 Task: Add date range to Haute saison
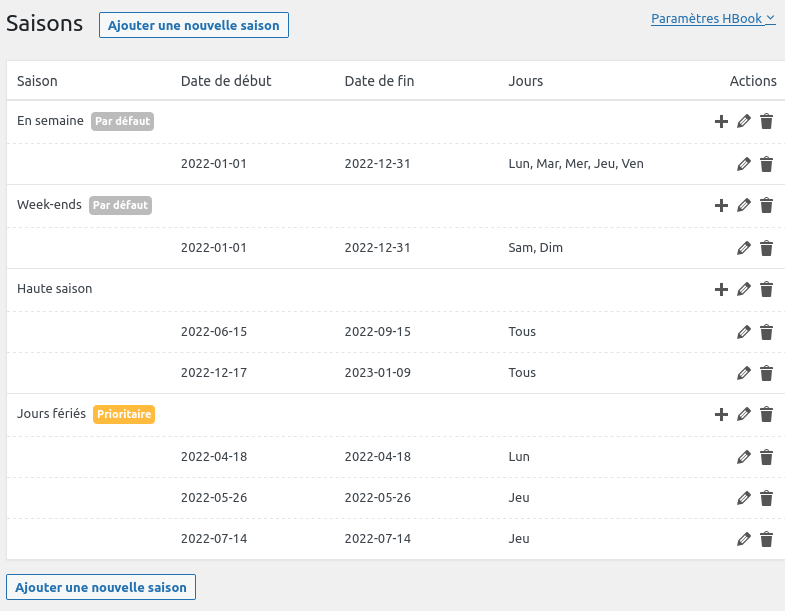[x=721, y=289]
